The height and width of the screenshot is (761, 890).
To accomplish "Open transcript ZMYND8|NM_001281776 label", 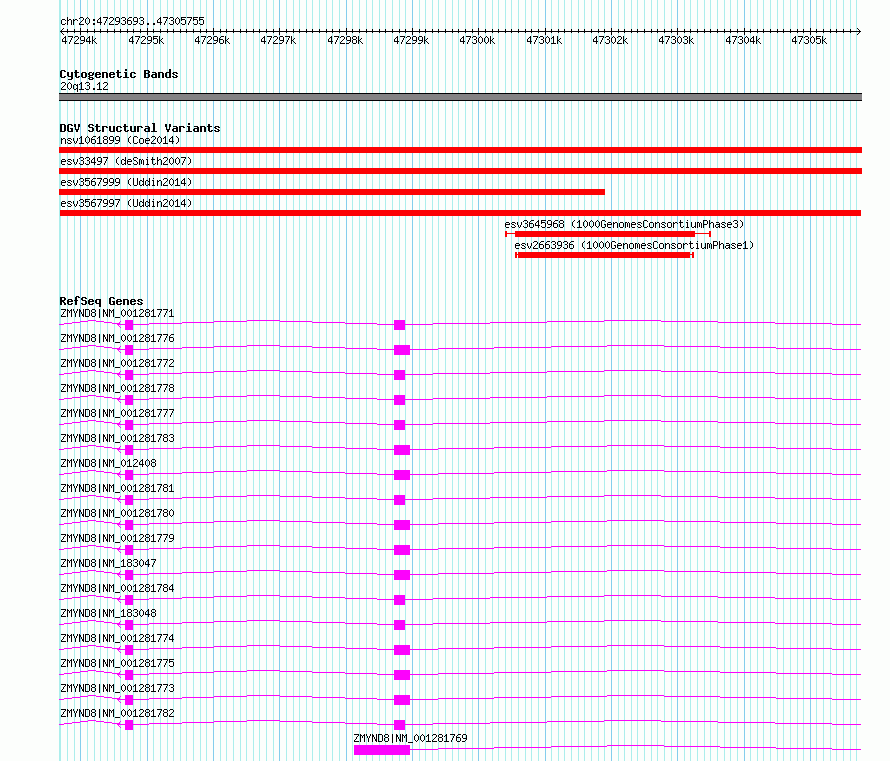I will (117, 338).
